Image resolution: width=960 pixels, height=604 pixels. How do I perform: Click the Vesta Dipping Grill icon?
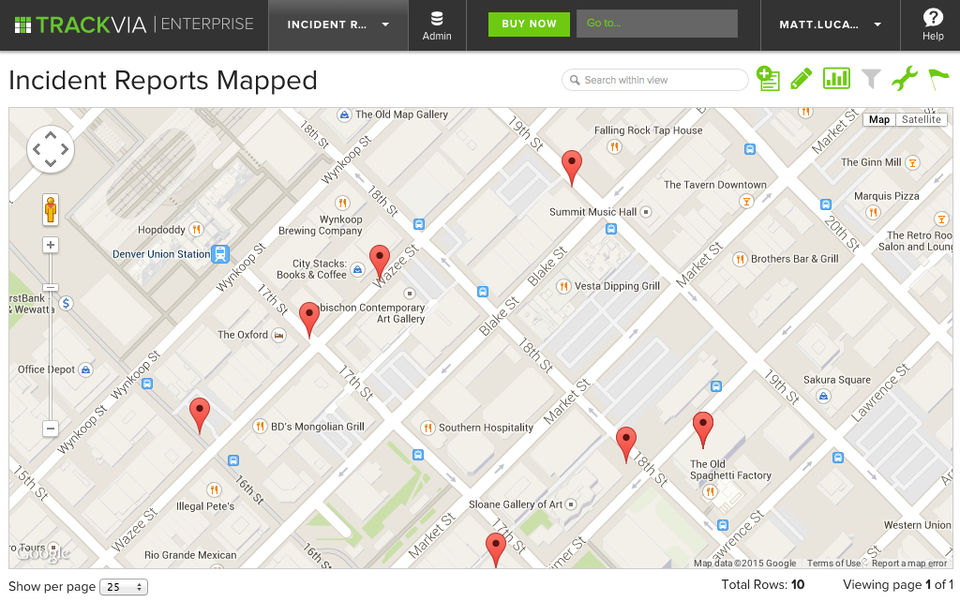coord(563,286)
